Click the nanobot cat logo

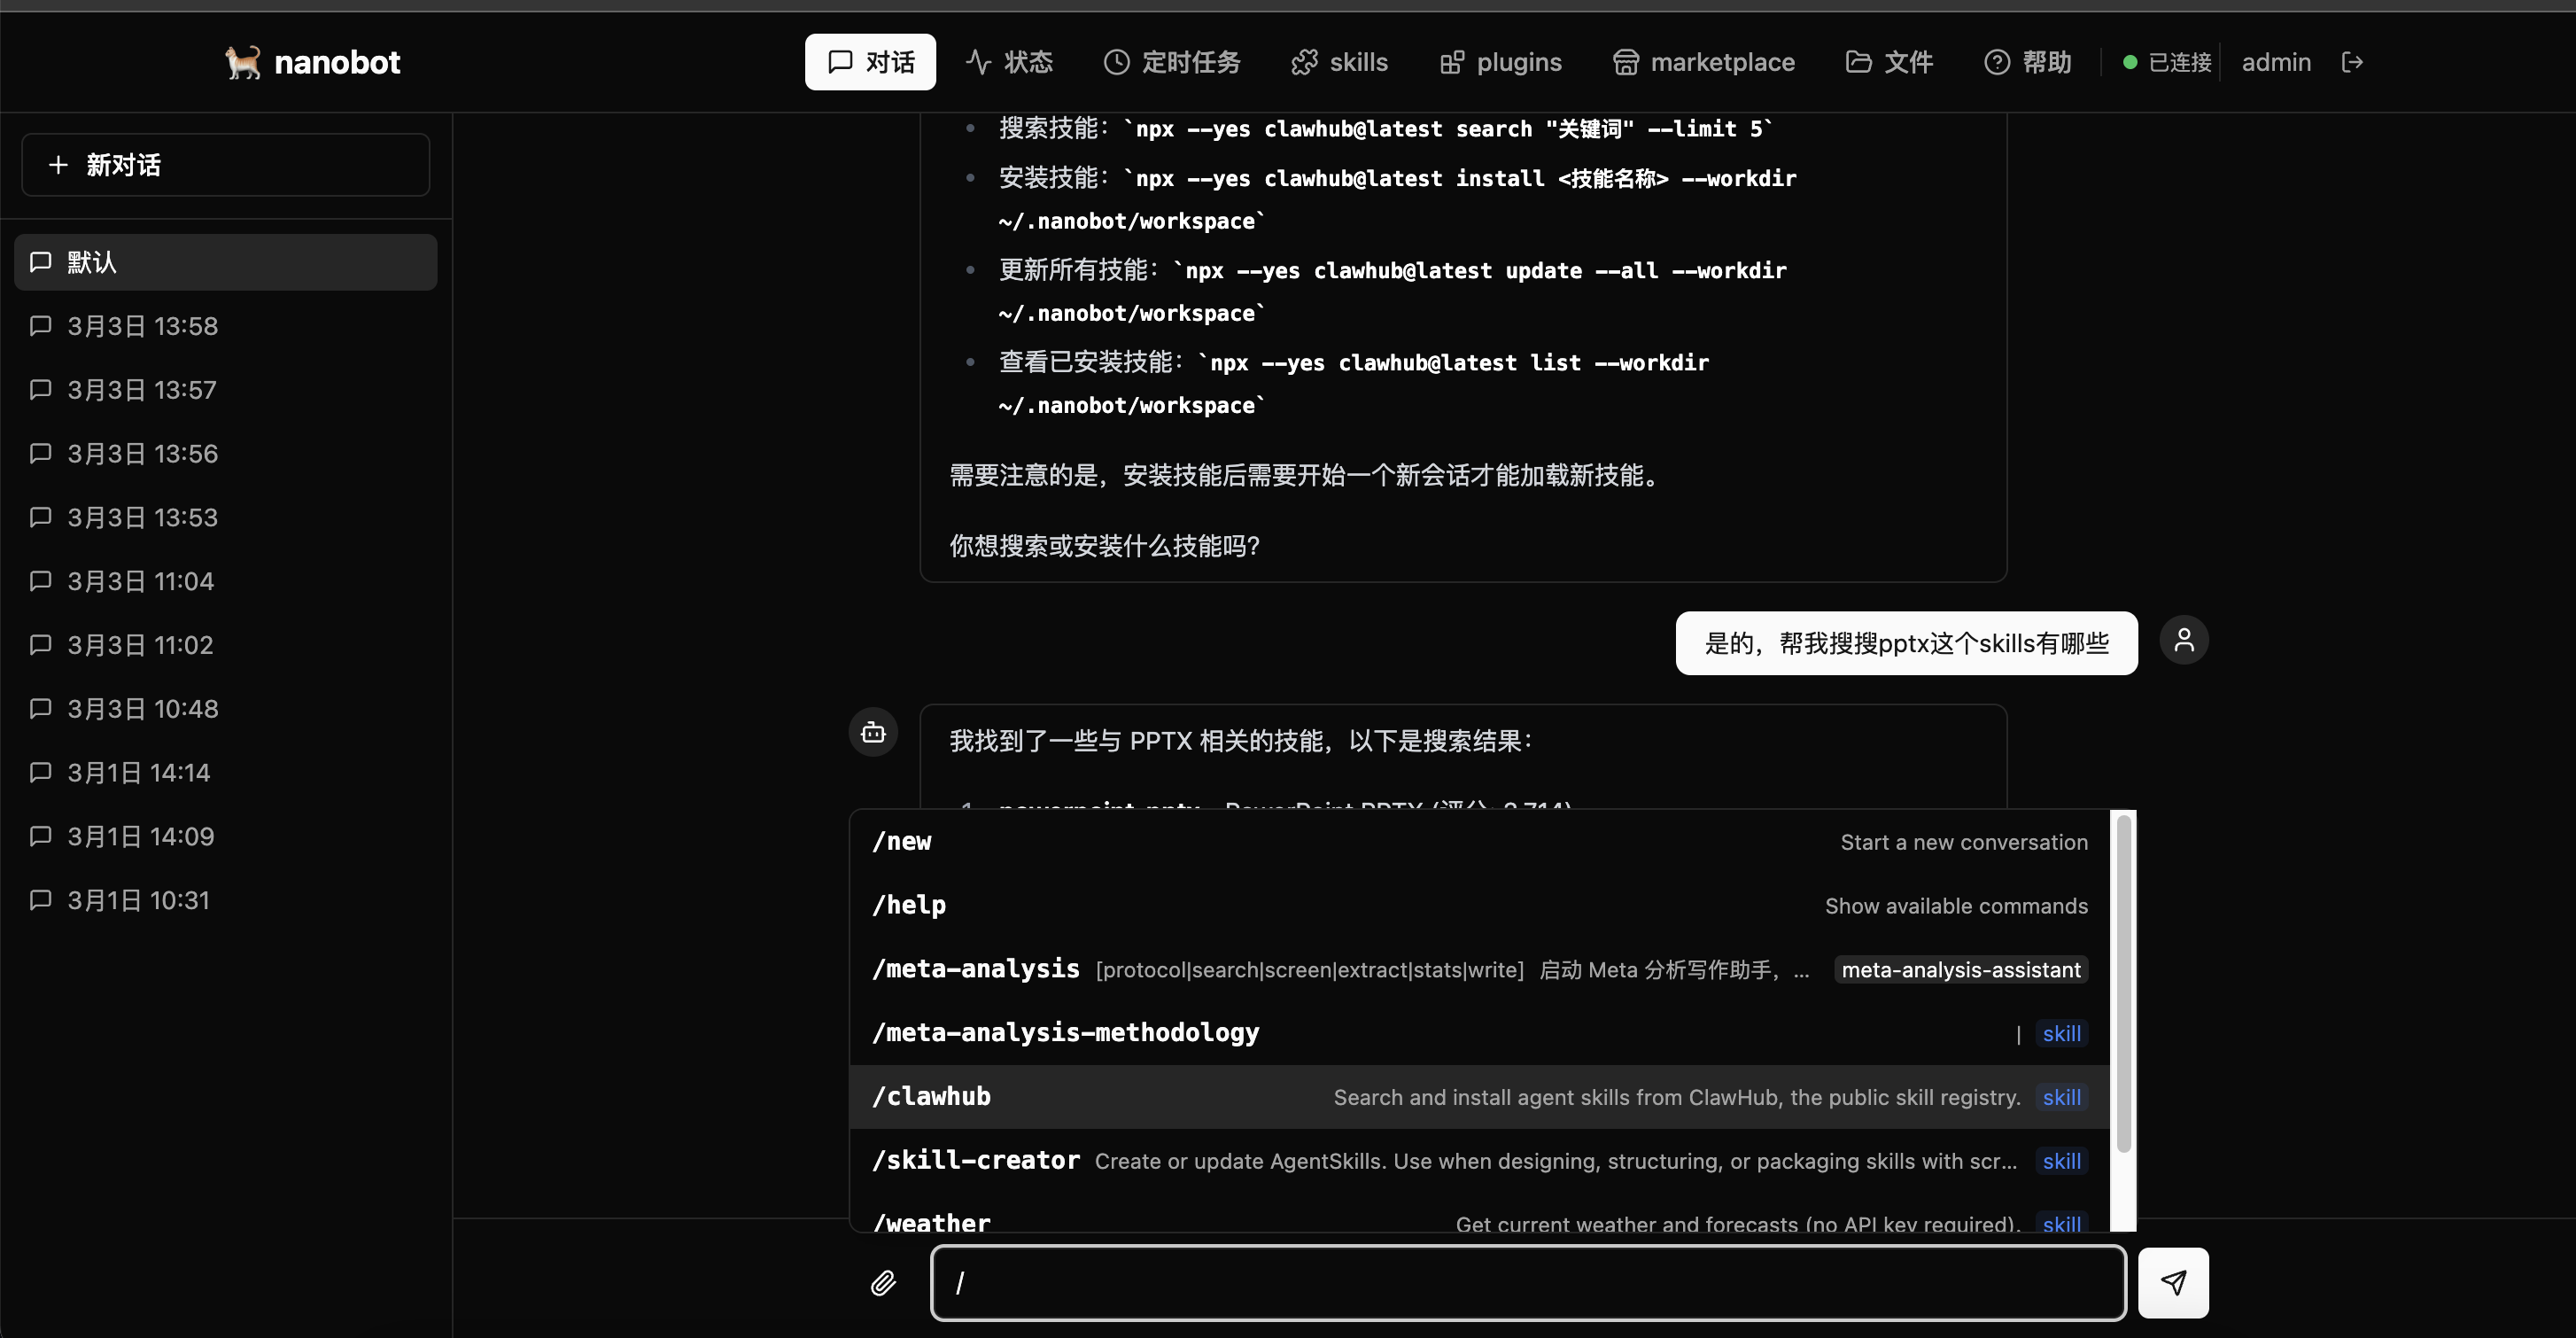[242, 62]
